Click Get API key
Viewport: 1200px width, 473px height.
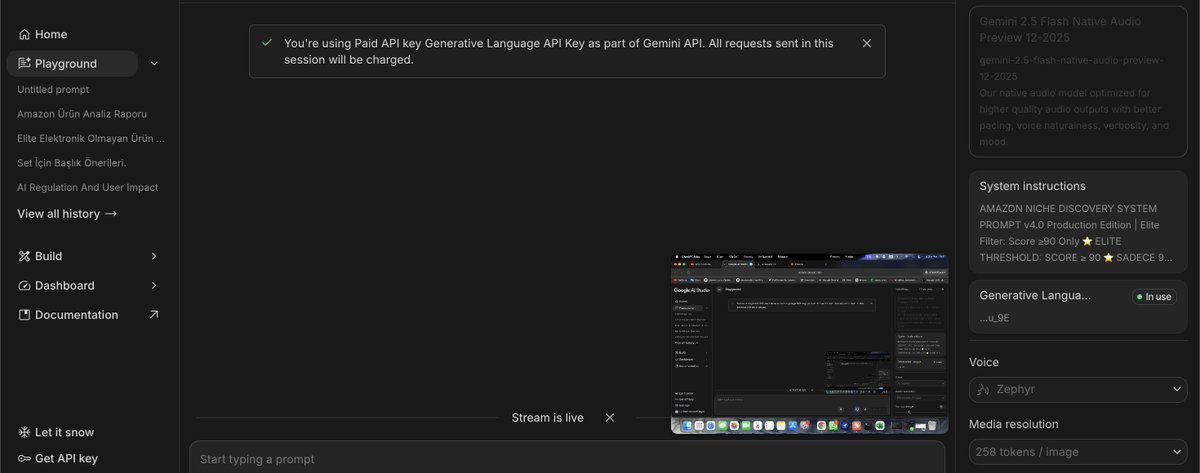57,458
